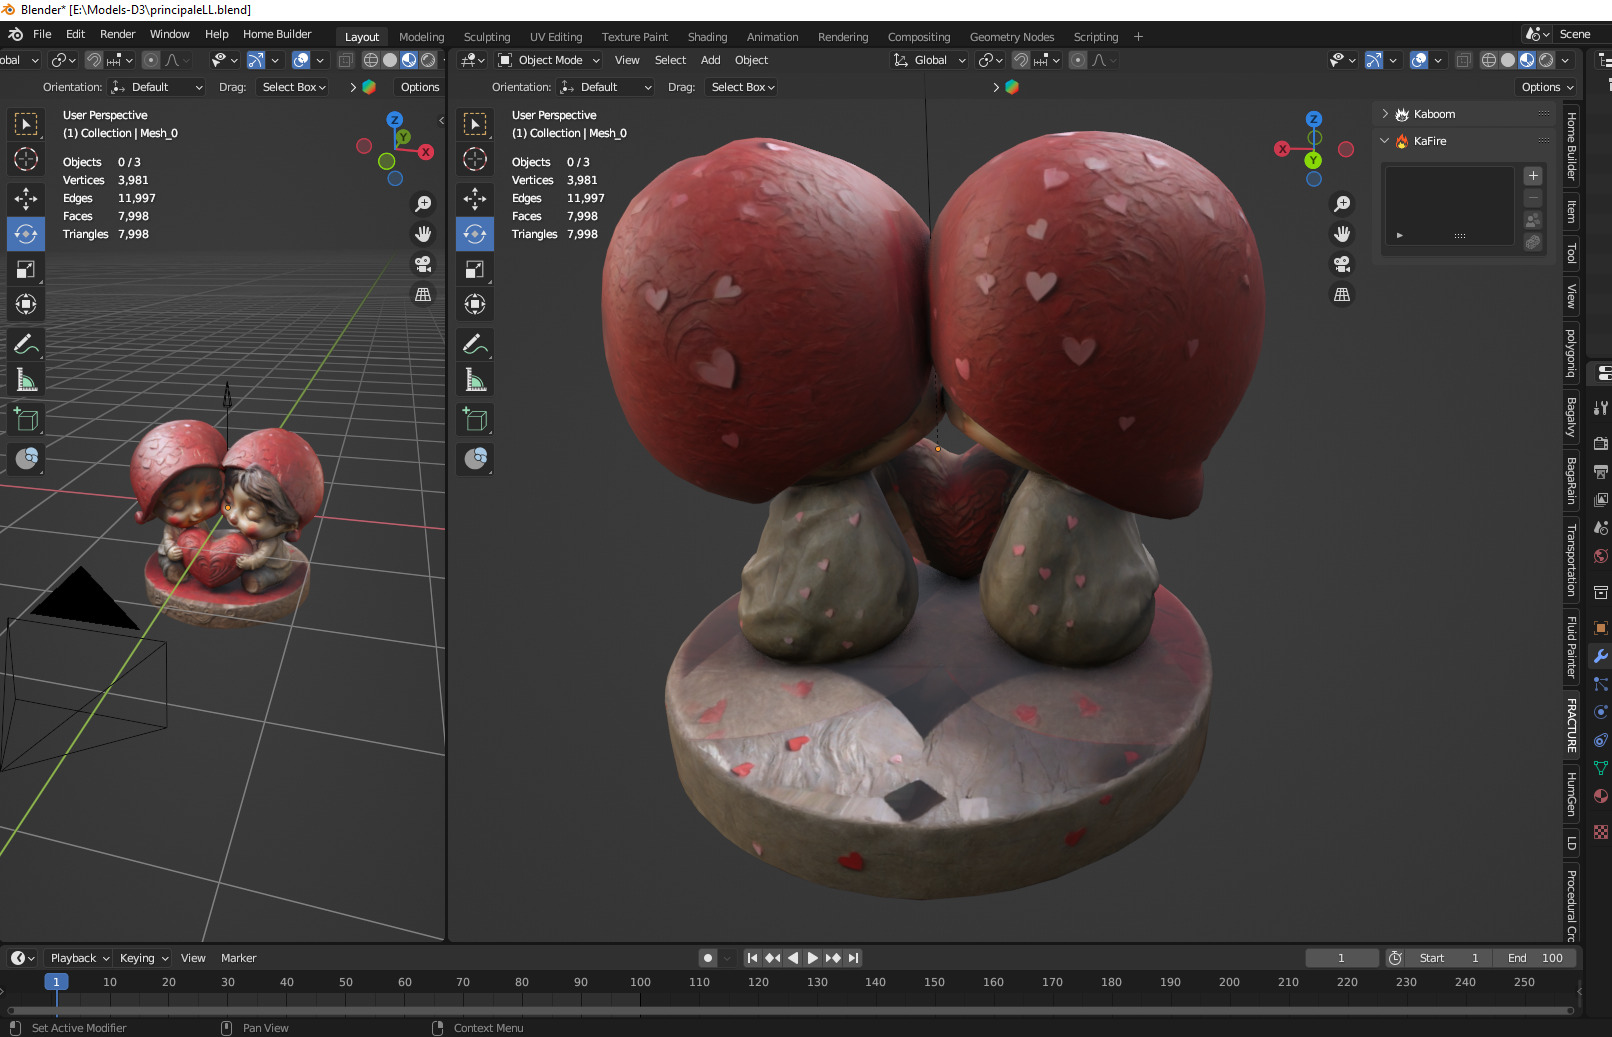Click the blue frame 1 playhead marker
Image resolution: width=1612 pixels, height=1037 pixels.
(x=56, y=982)
